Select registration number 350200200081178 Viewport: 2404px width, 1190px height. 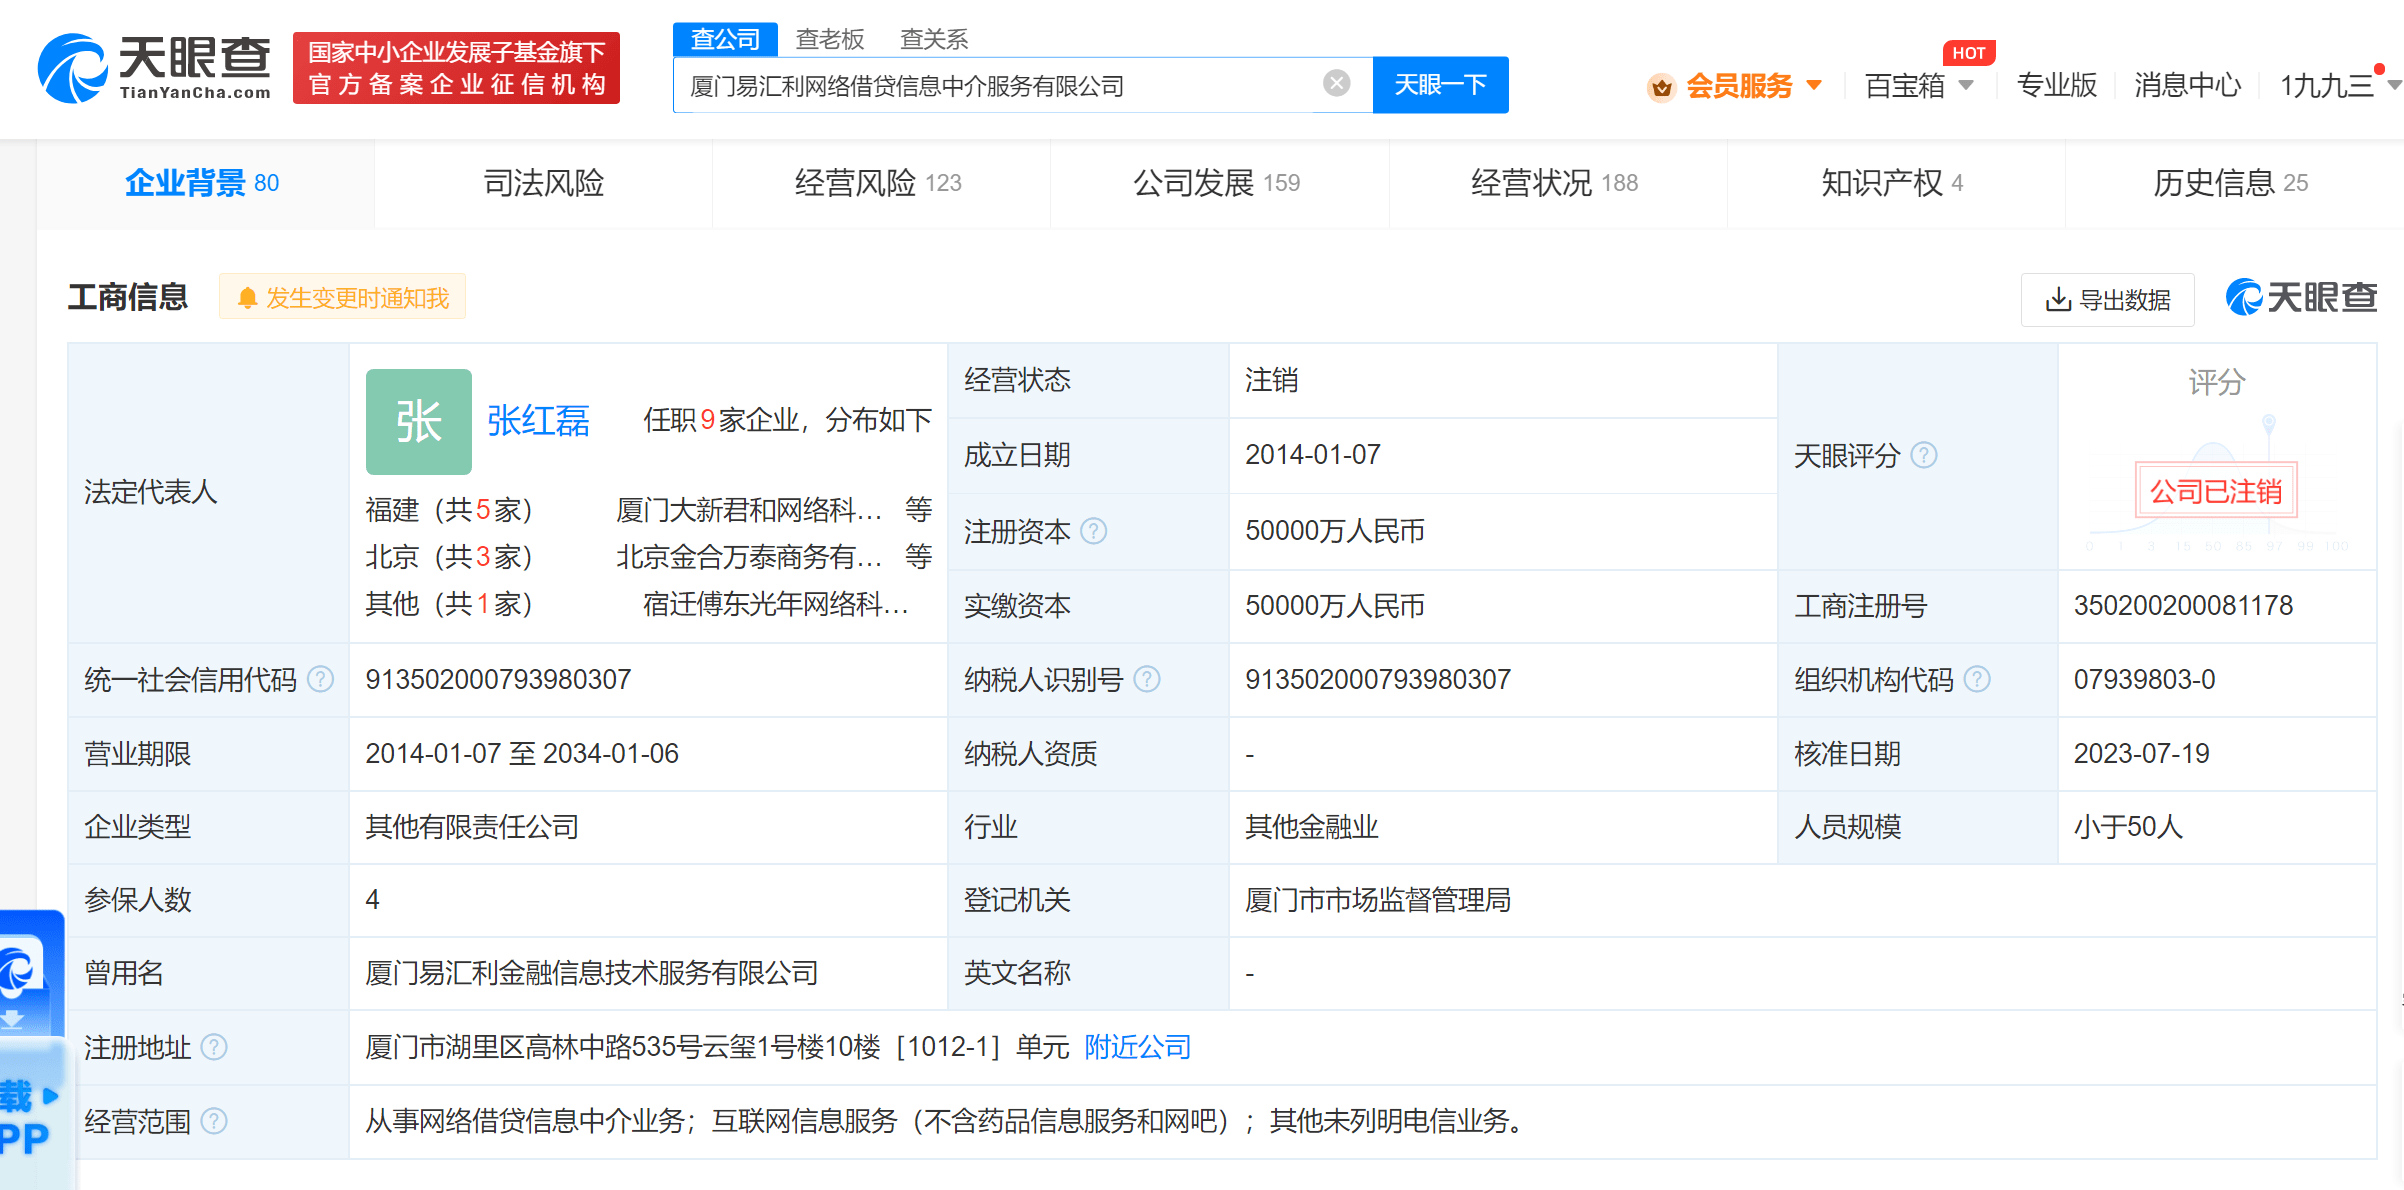pyautogui.click(x=2183, y=606)
